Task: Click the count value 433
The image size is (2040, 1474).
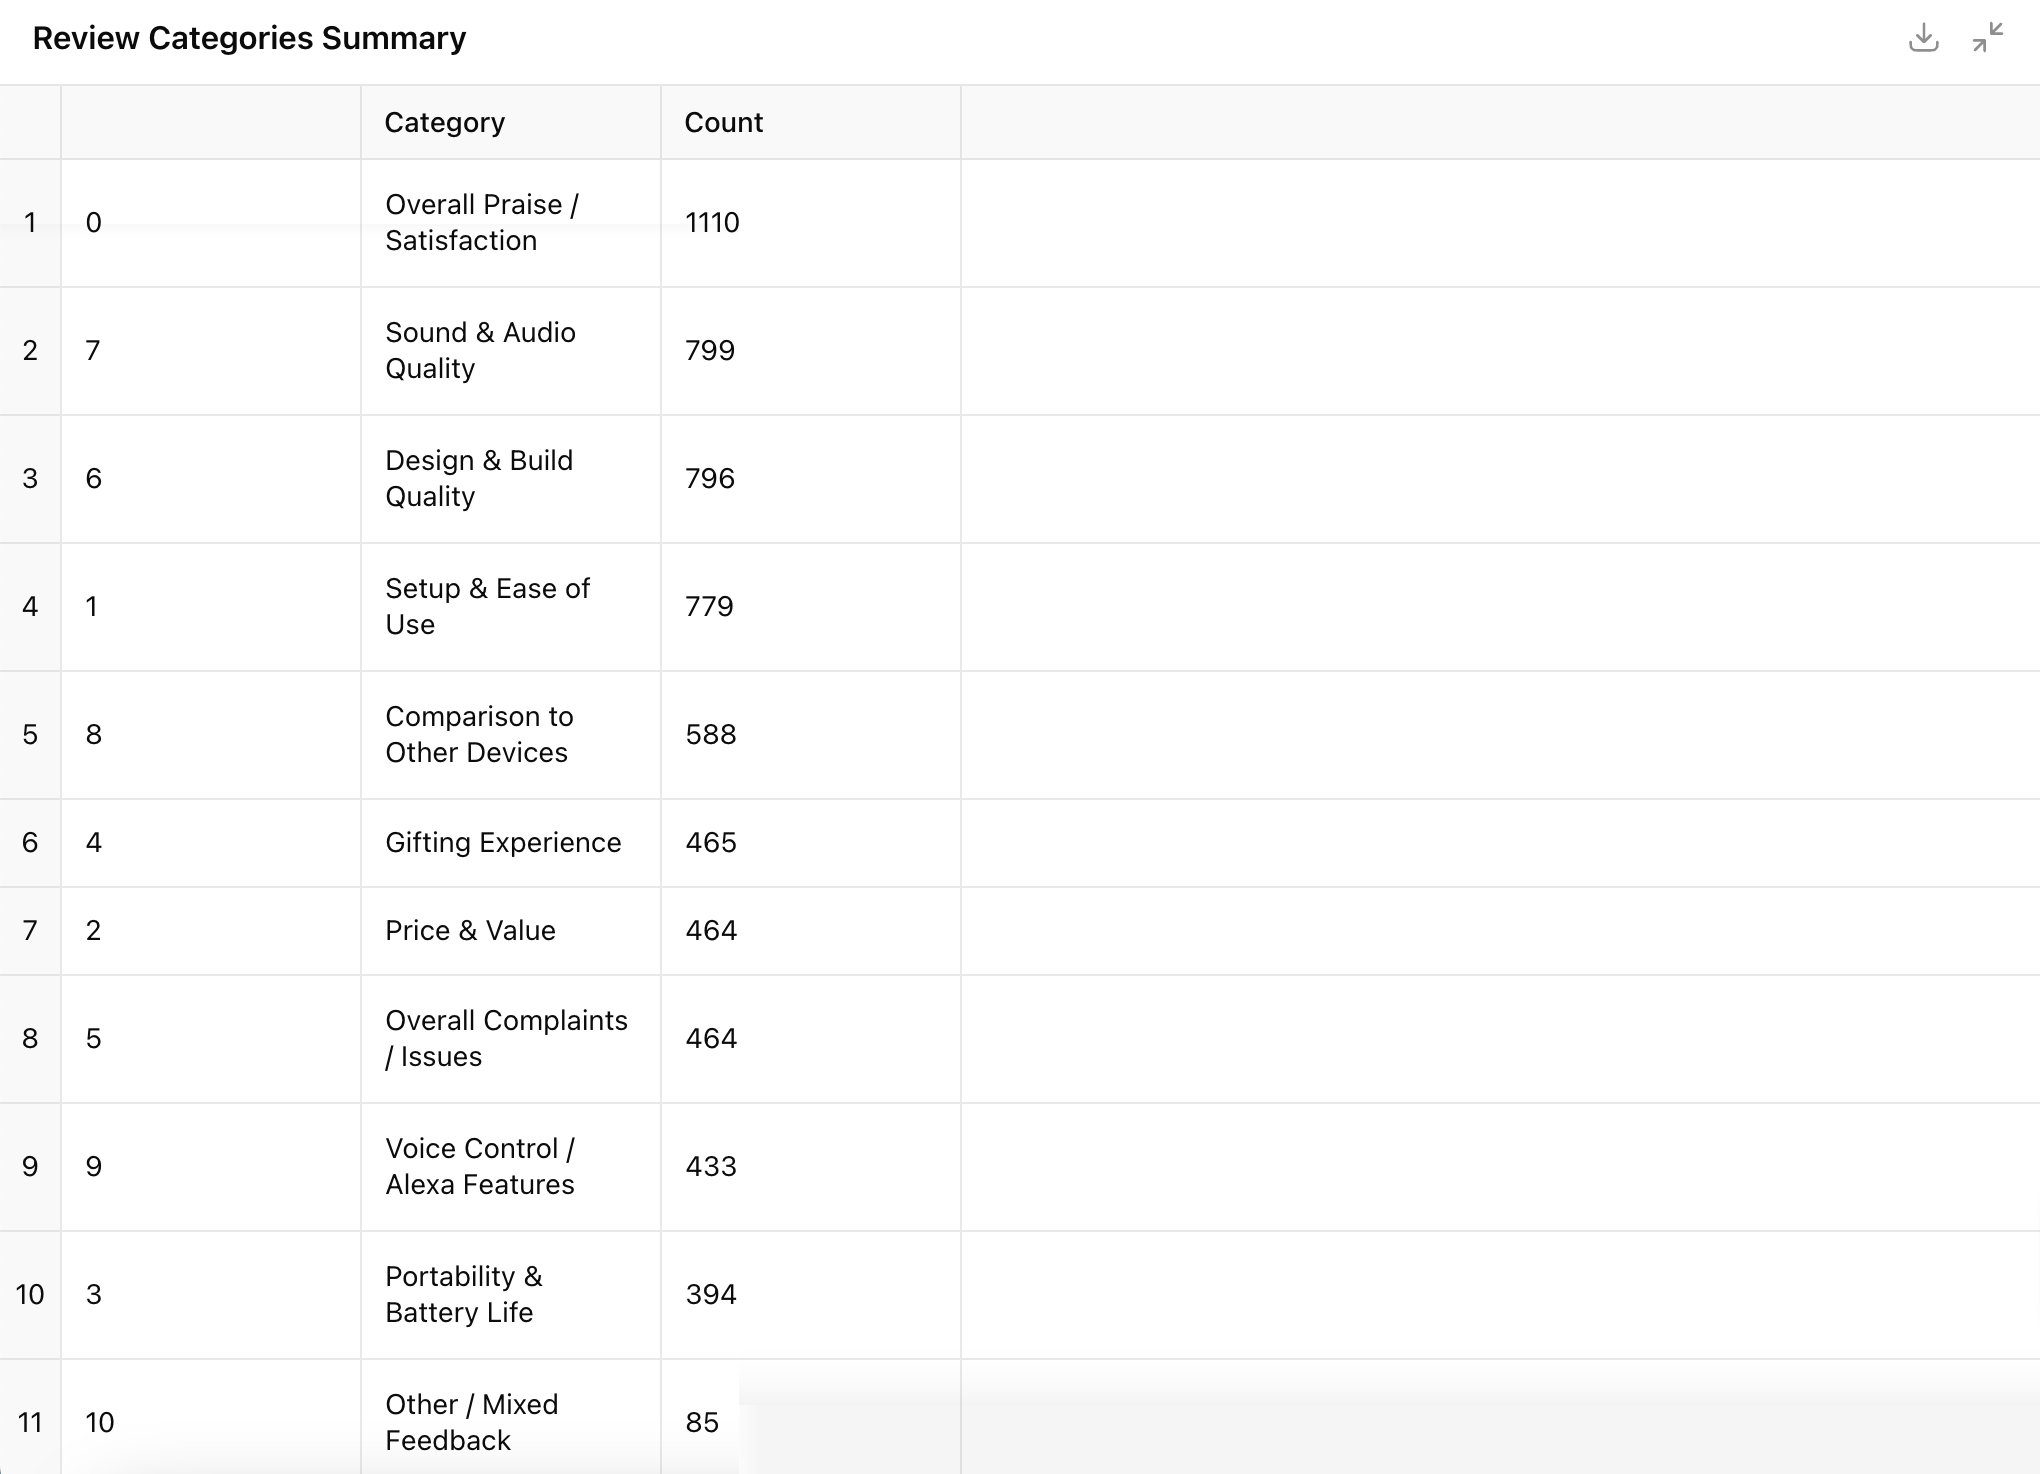Action: [x=711, y=1166]
